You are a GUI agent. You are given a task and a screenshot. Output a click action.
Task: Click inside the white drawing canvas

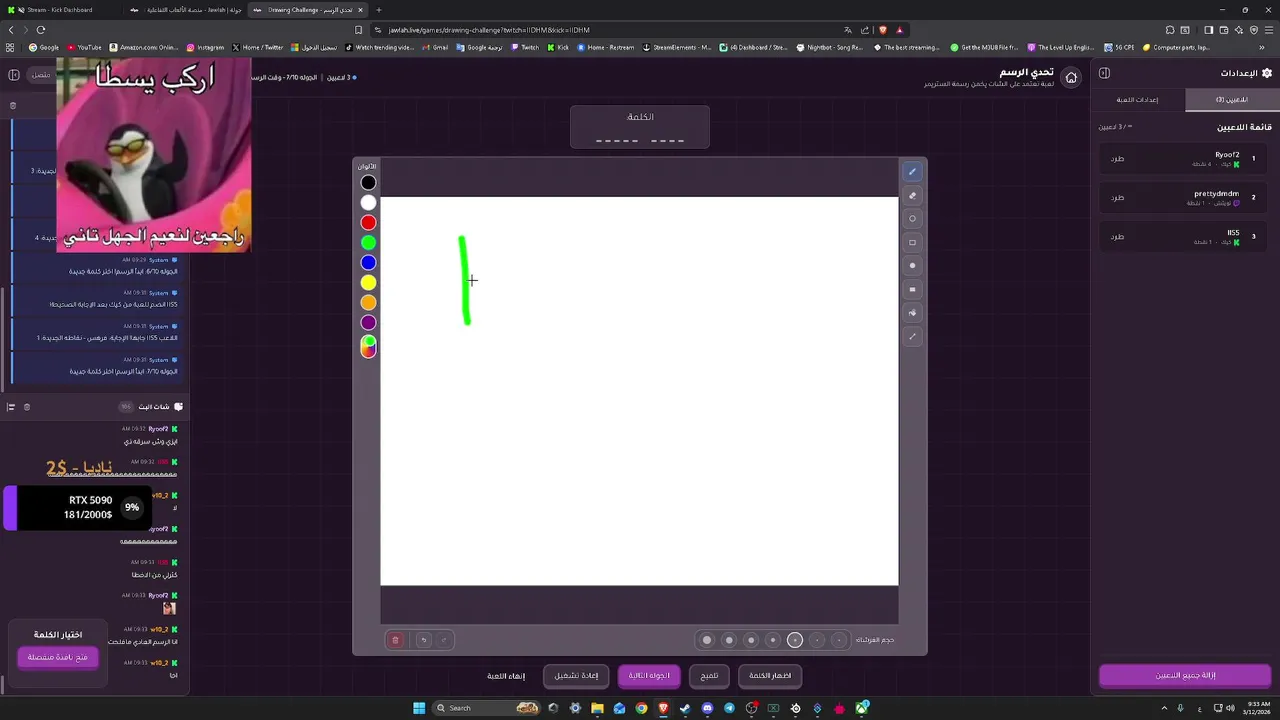click(639, 391)
